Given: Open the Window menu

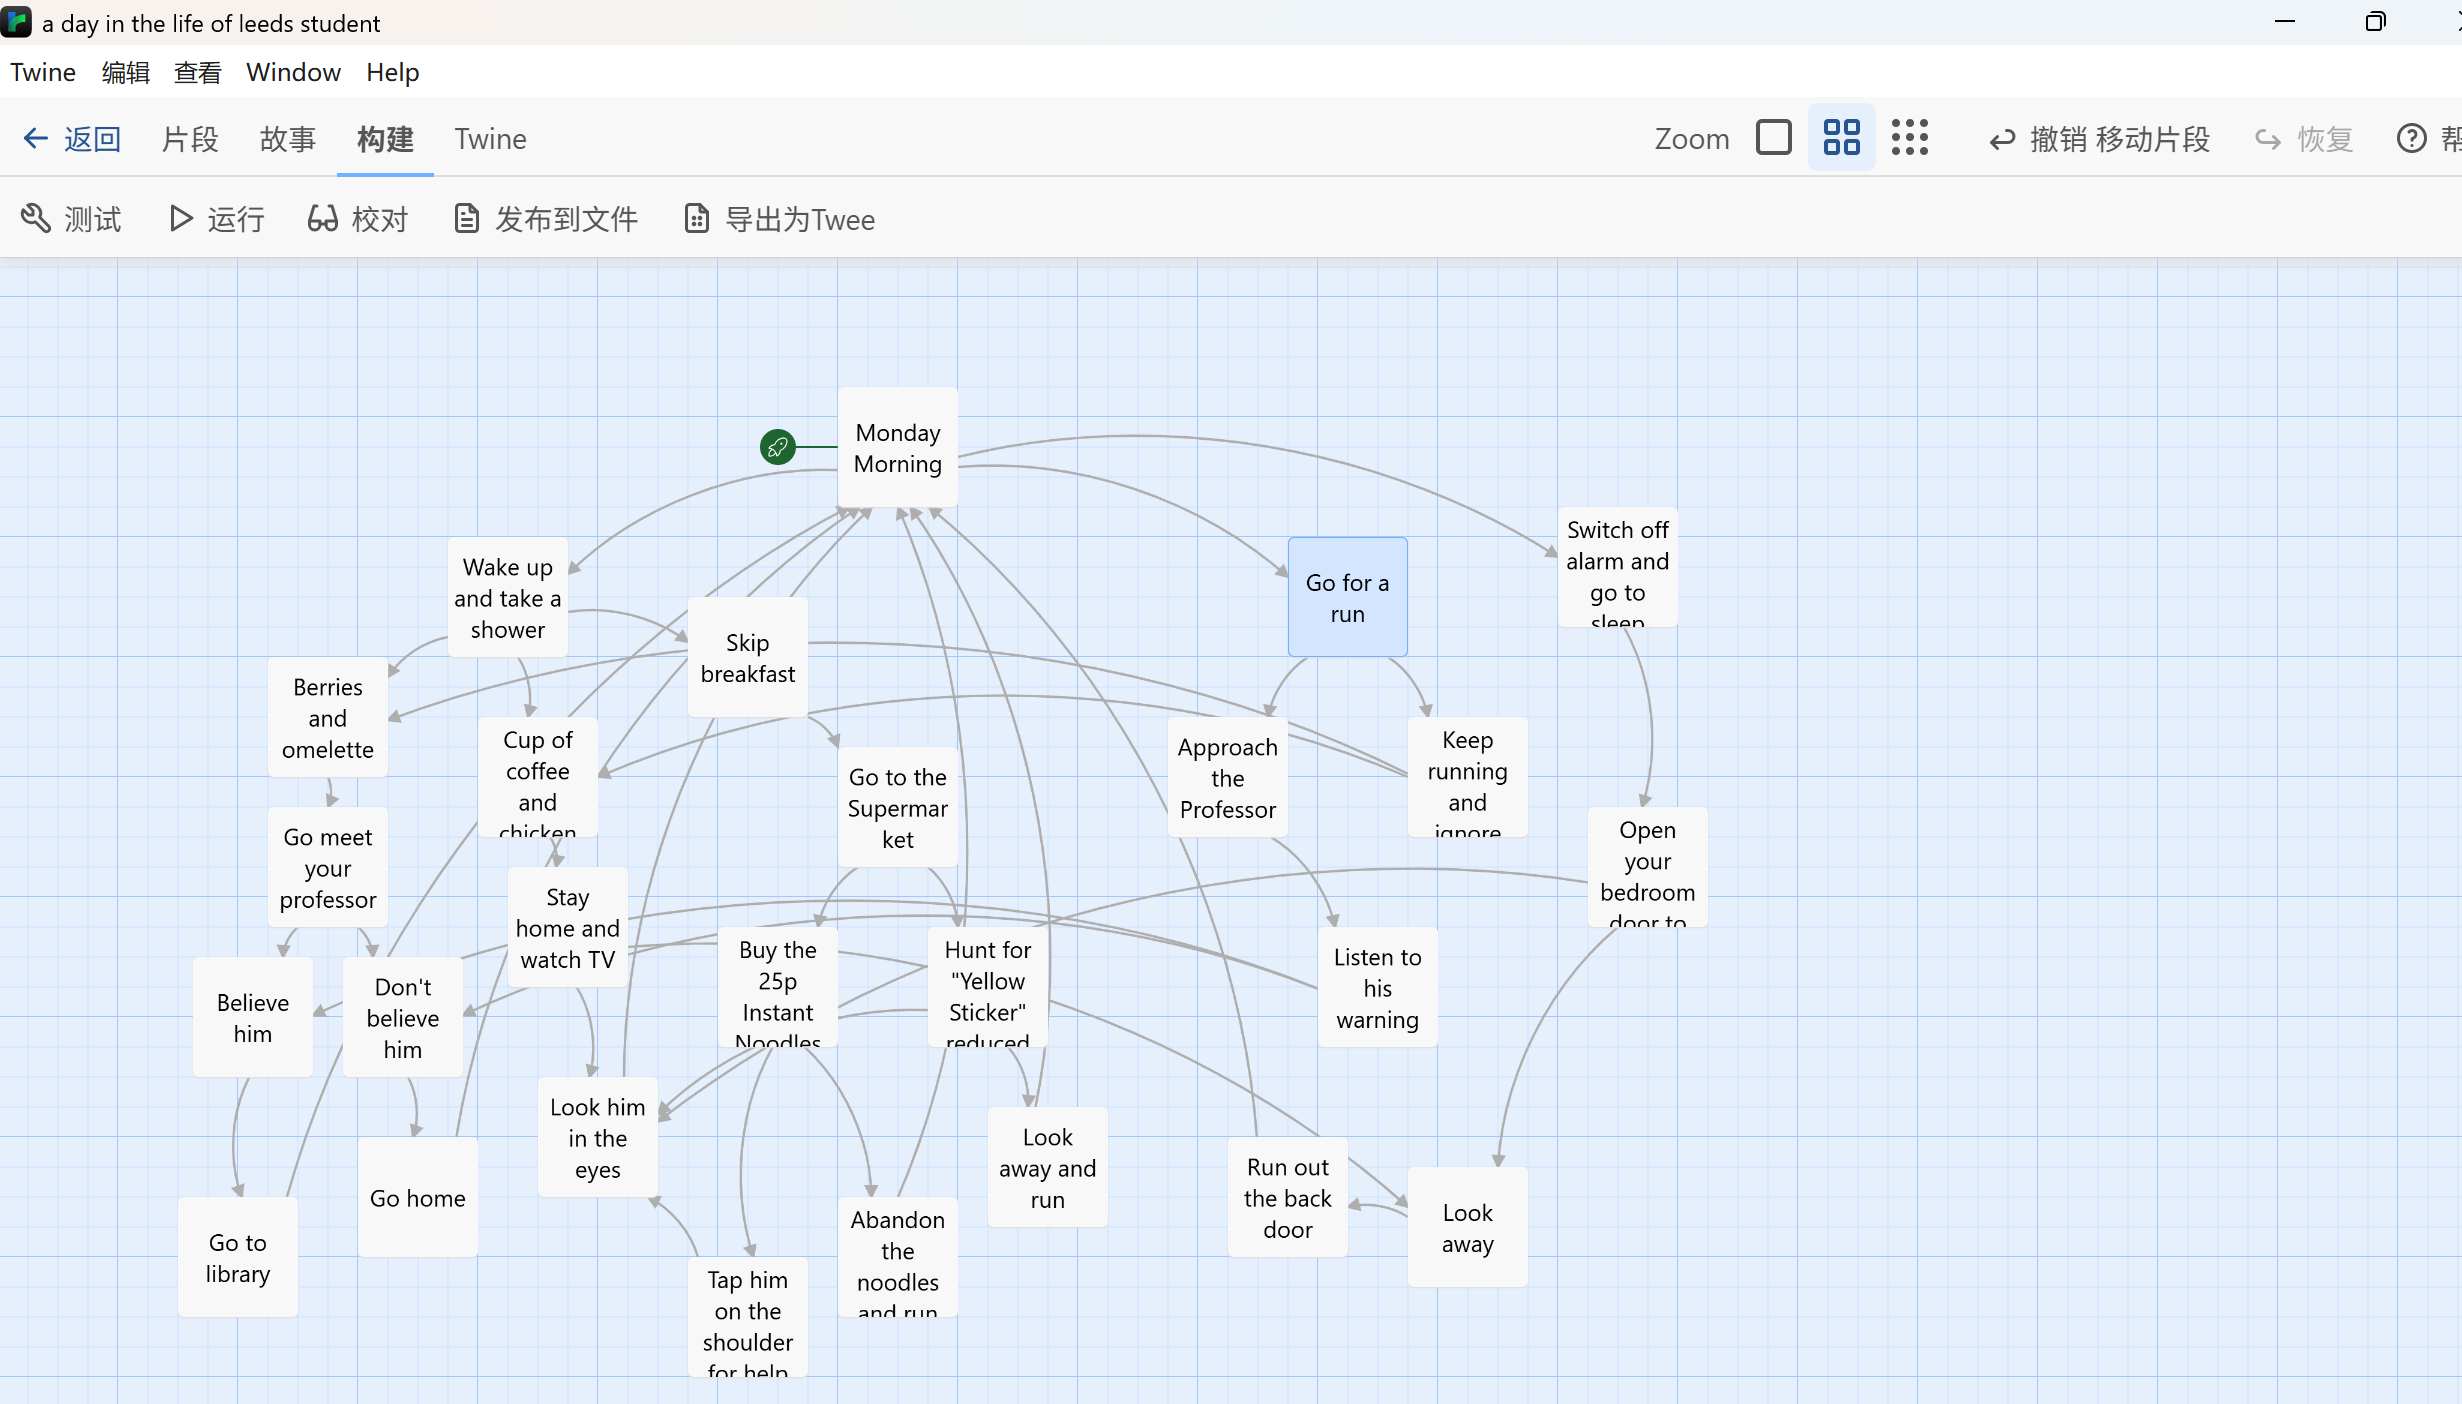Looking at the screenshot, I should [x=292, y=71].
